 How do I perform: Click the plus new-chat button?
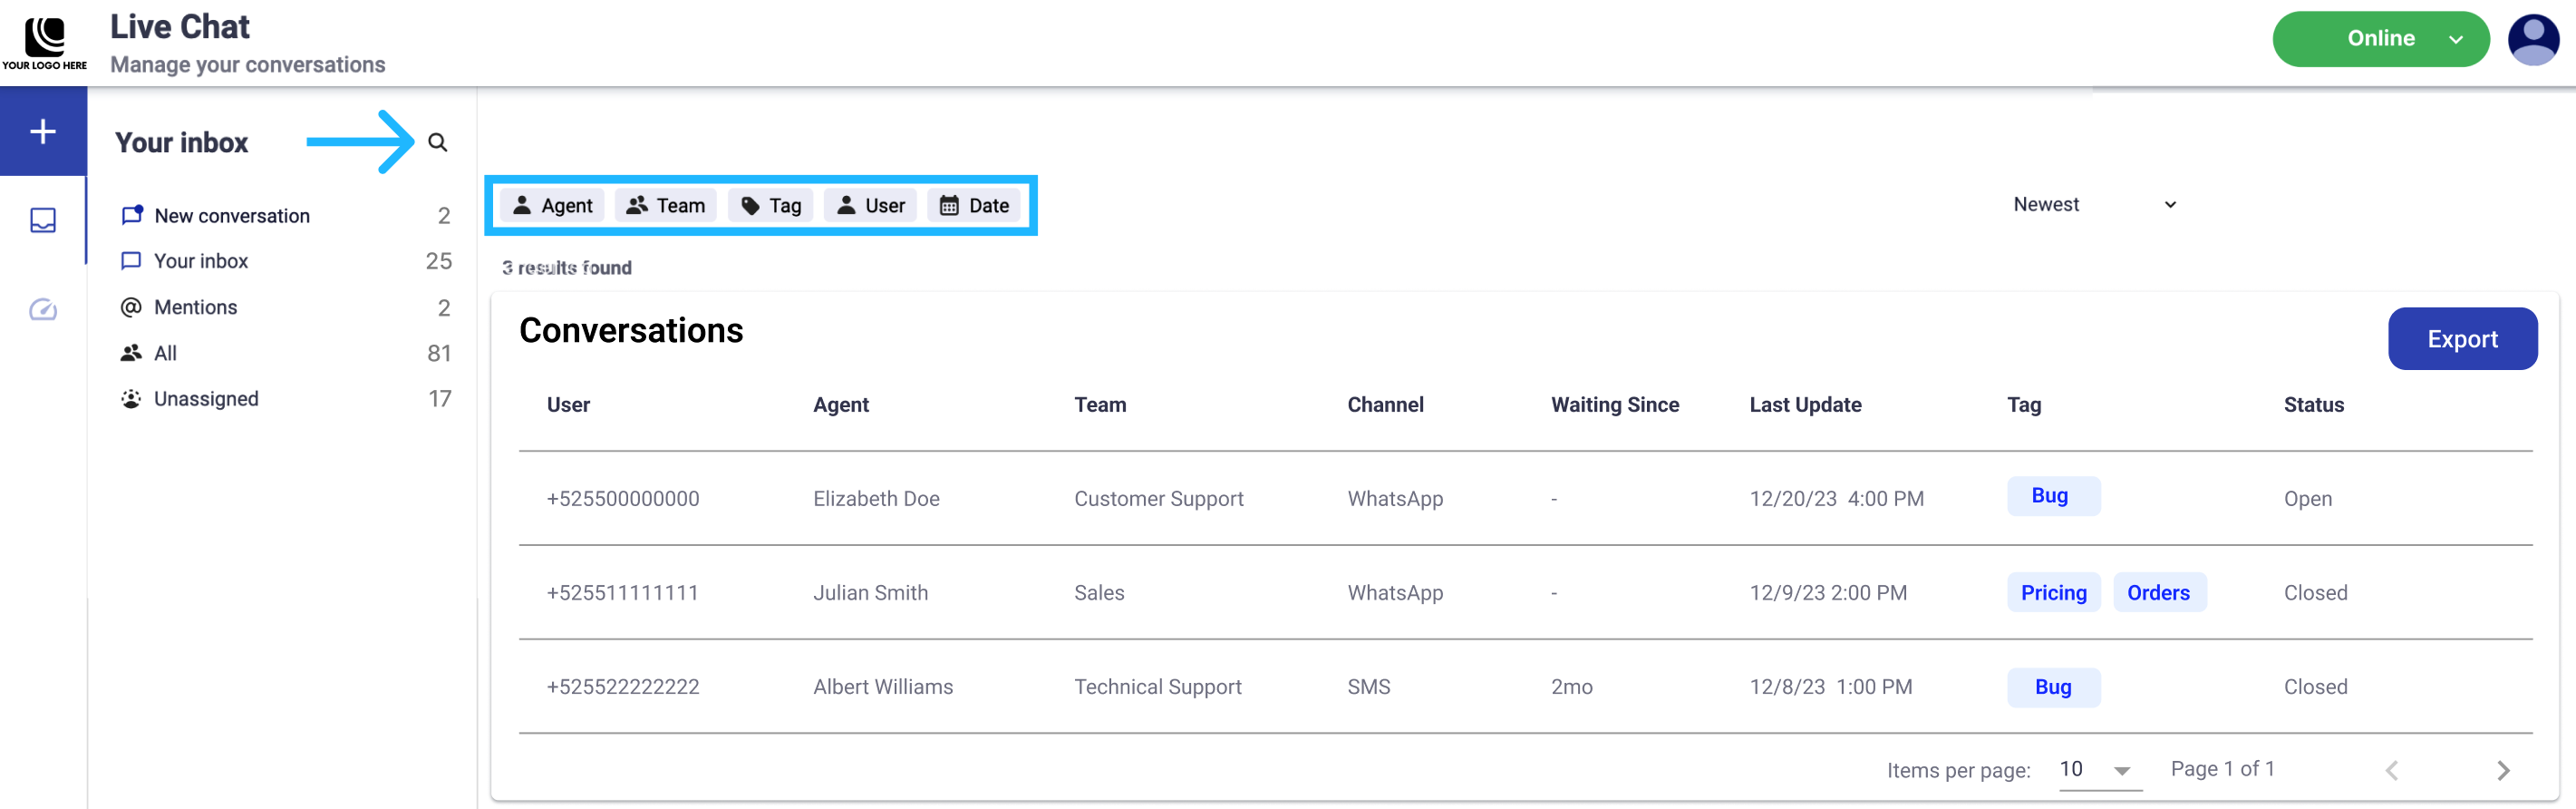pos(43,131)
